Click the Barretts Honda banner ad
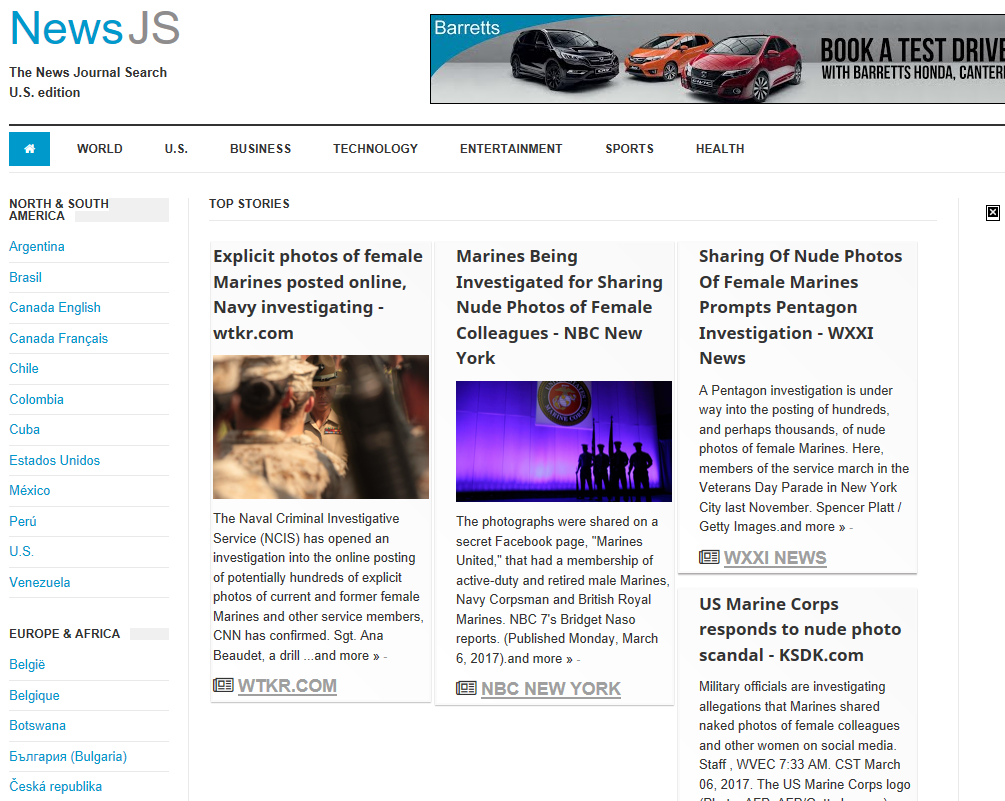The width and height of the screenshot is (1005, 801). pyautogui.click(x=717, y=59)
